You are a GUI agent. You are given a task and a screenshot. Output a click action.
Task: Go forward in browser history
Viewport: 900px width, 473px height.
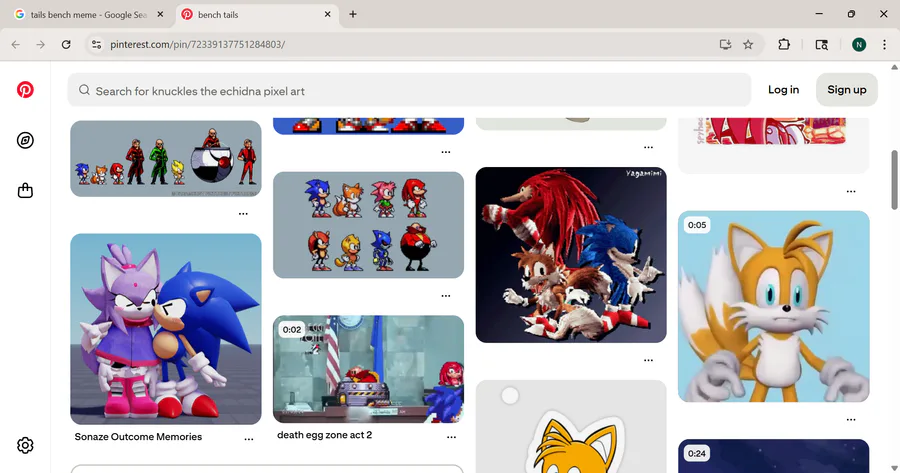(40, 44)
